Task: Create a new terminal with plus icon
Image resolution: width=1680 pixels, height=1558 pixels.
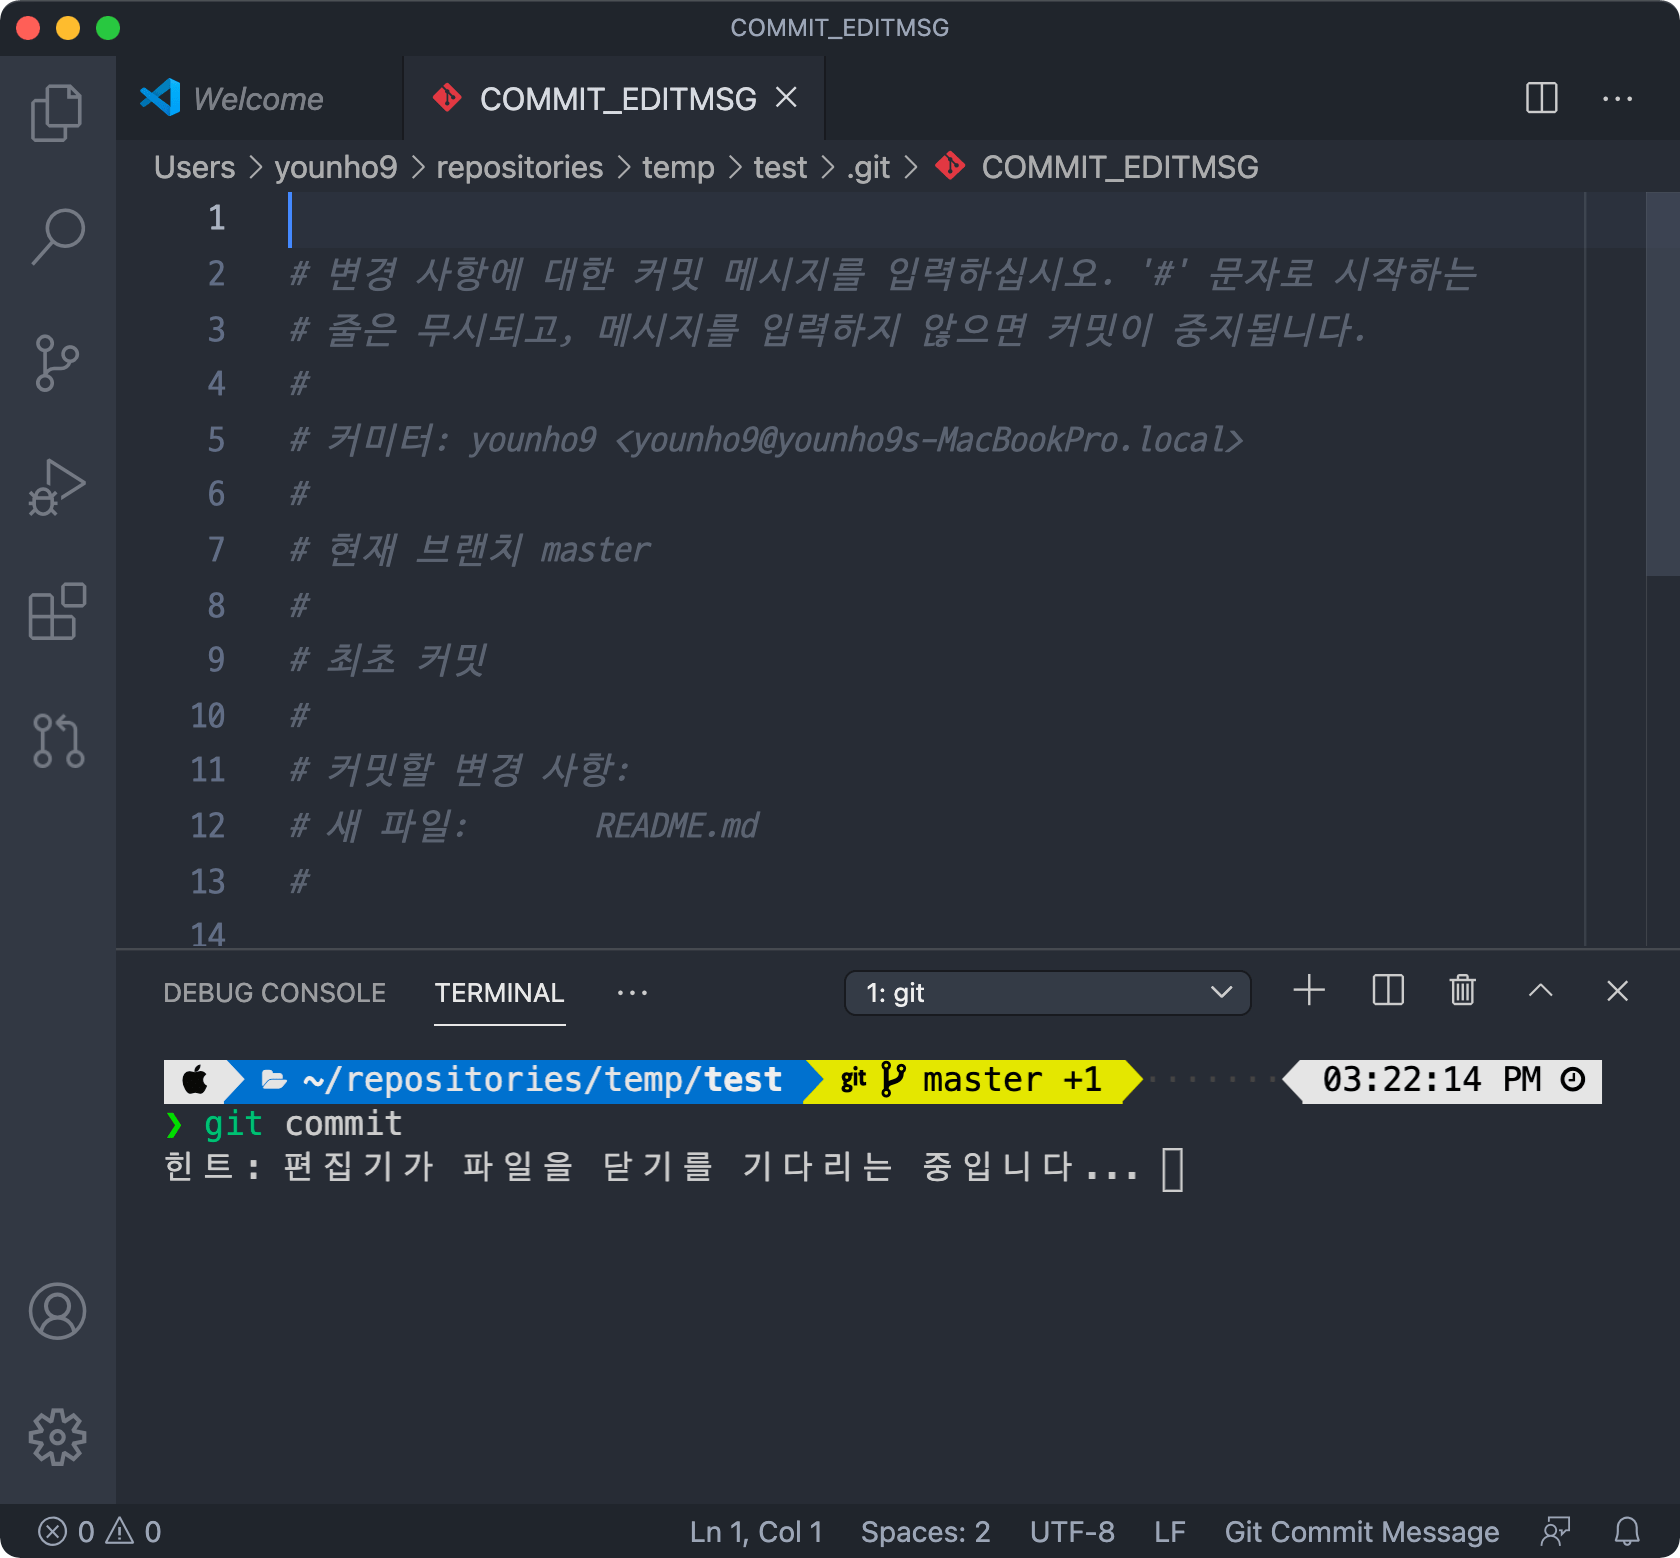Action: click(1309, 991)
